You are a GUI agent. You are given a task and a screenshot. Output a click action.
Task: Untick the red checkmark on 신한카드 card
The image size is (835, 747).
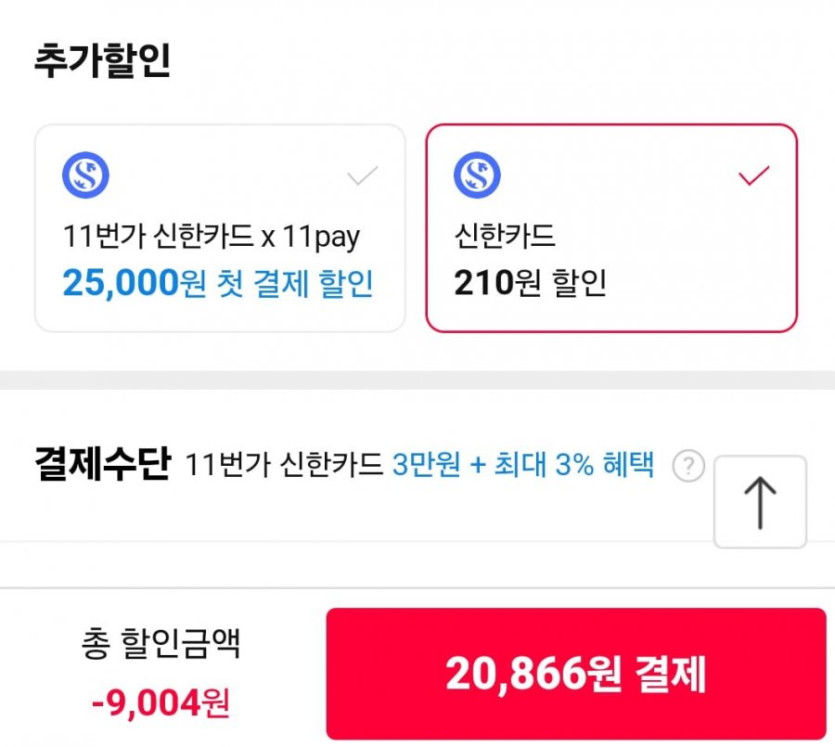coord(753,177)
